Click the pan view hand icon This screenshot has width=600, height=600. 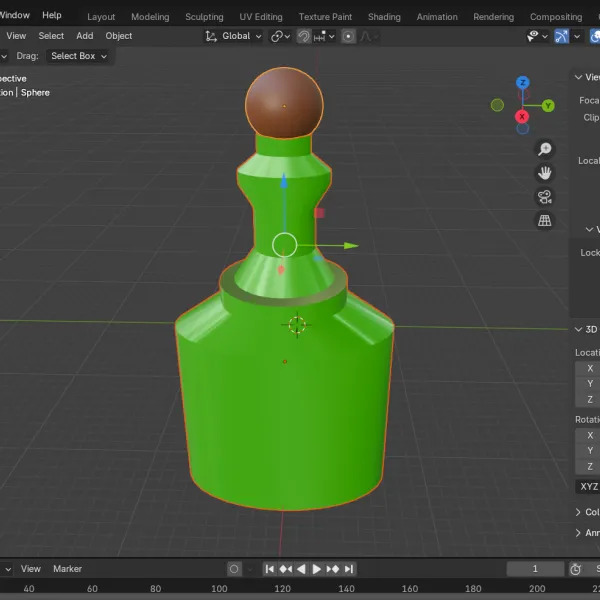click(545, 173)
